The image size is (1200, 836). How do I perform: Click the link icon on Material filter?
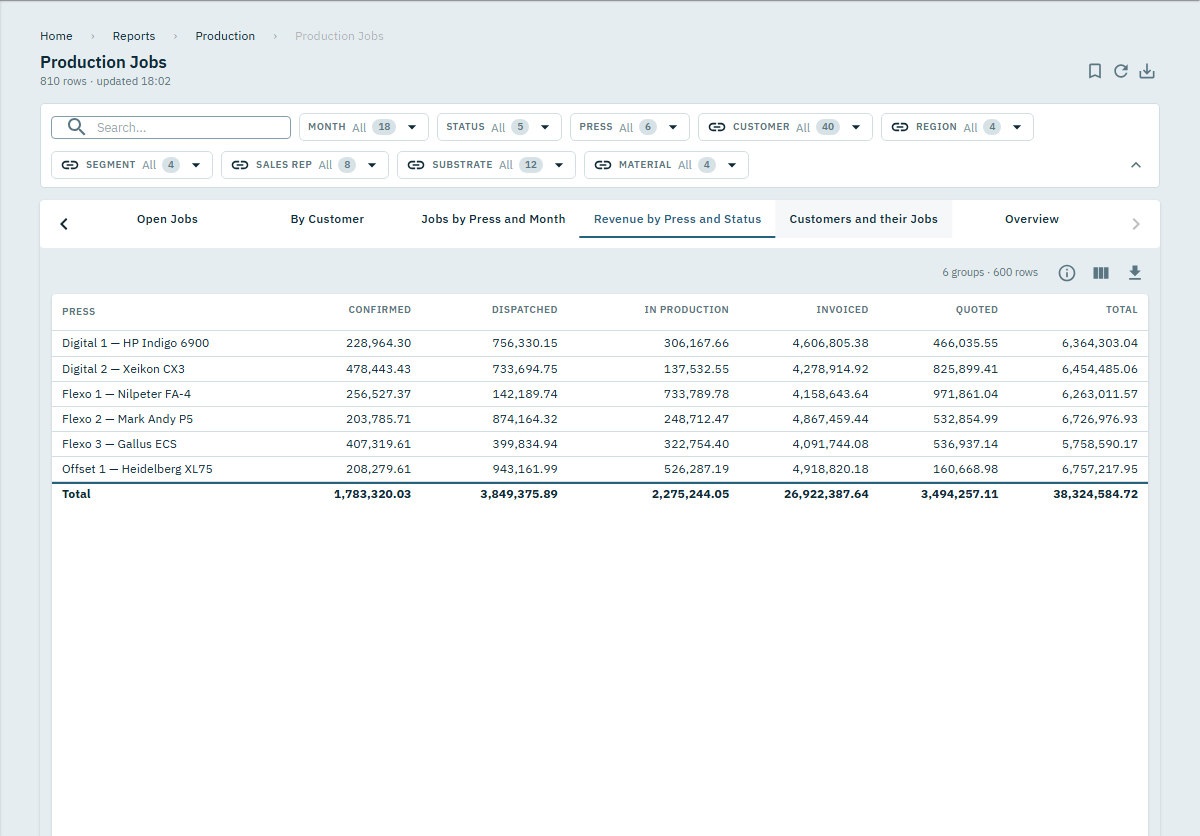click(603, 165)
